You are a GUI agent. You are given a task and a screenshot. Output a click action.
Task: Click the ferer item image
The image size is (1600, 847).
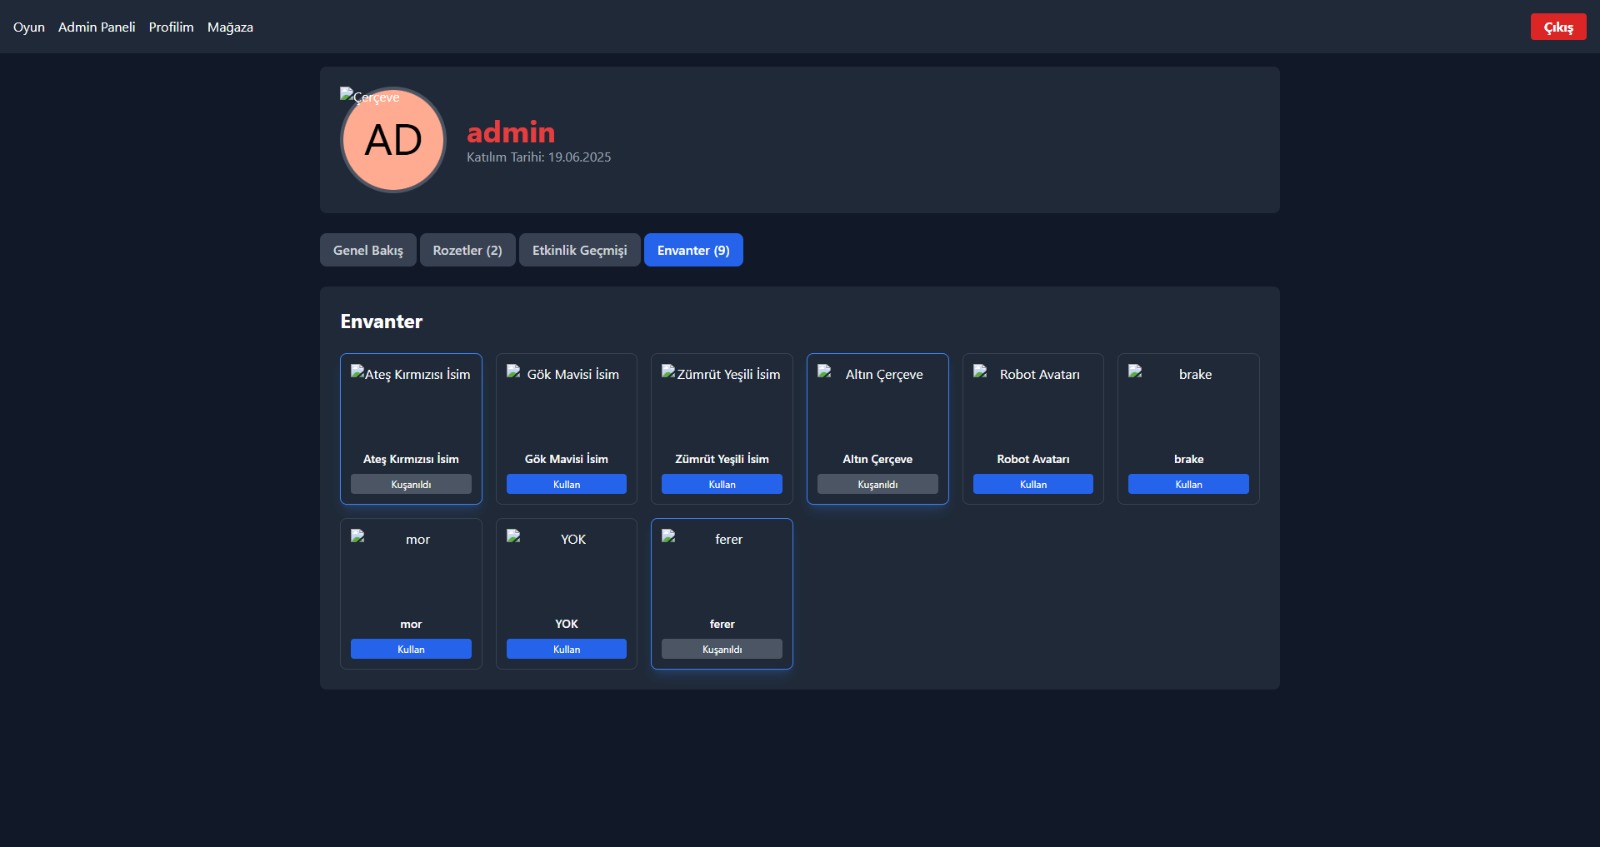coord(722,569)
